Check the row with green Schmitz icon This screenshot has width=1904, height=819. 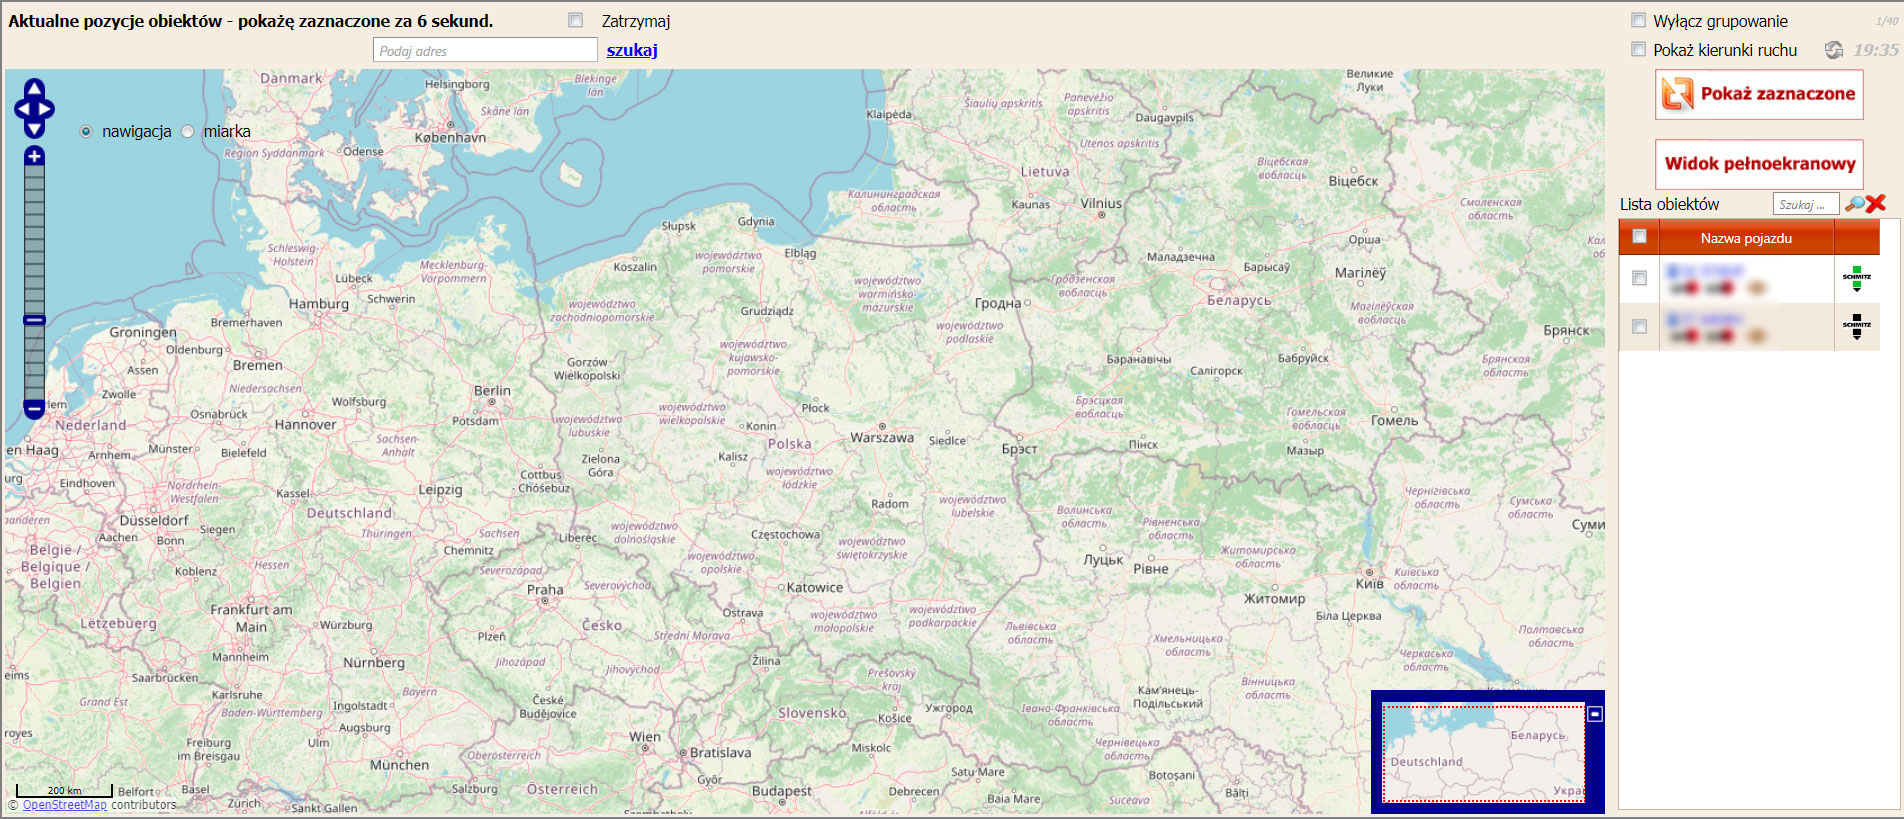[x=1639, y=278]
